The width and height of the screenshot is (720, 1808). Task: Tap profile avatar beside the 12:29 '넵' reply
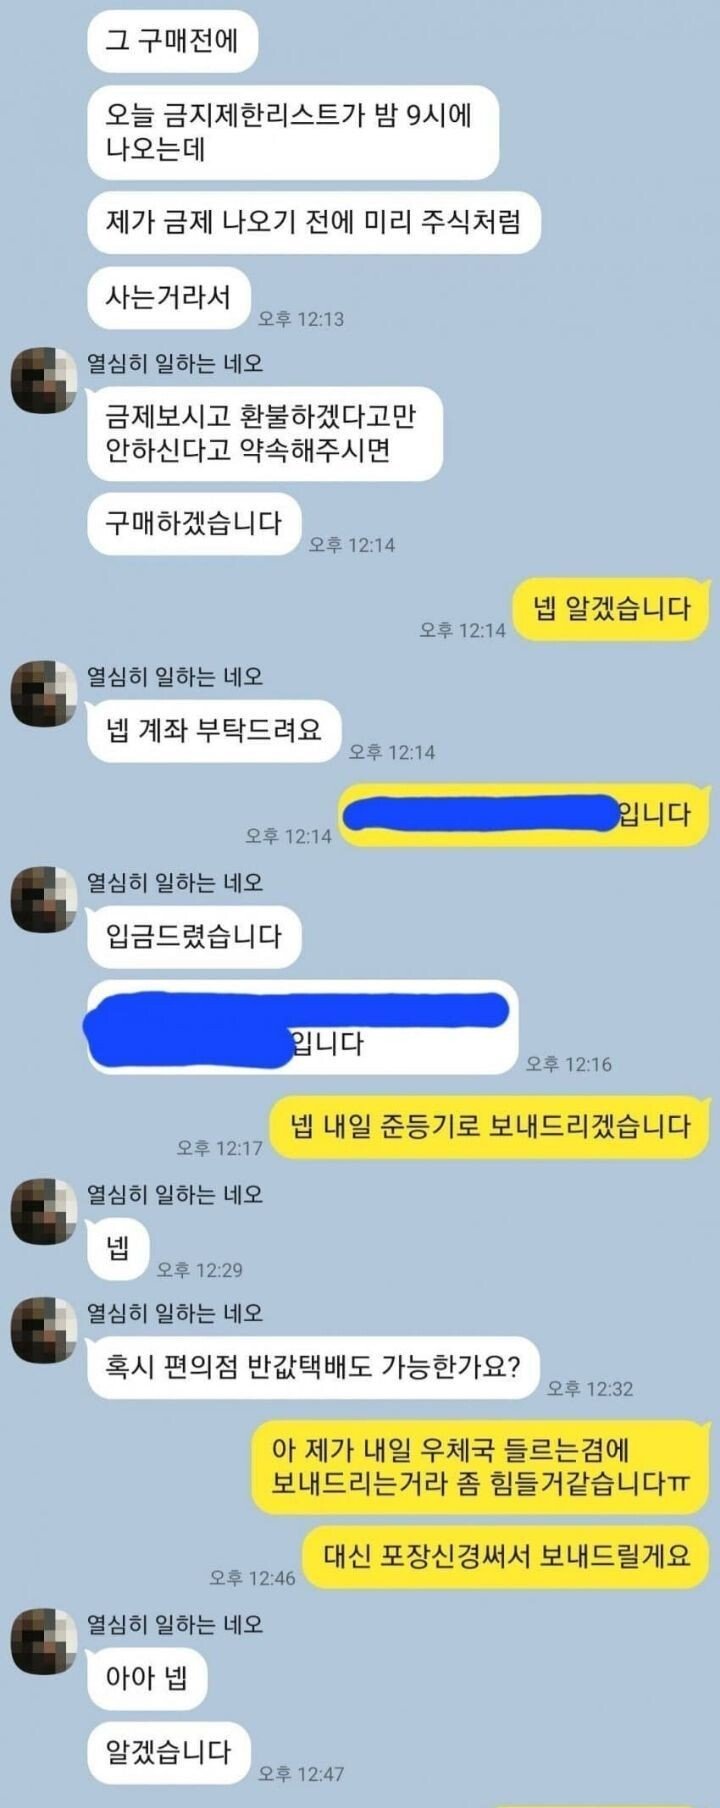44,1211
